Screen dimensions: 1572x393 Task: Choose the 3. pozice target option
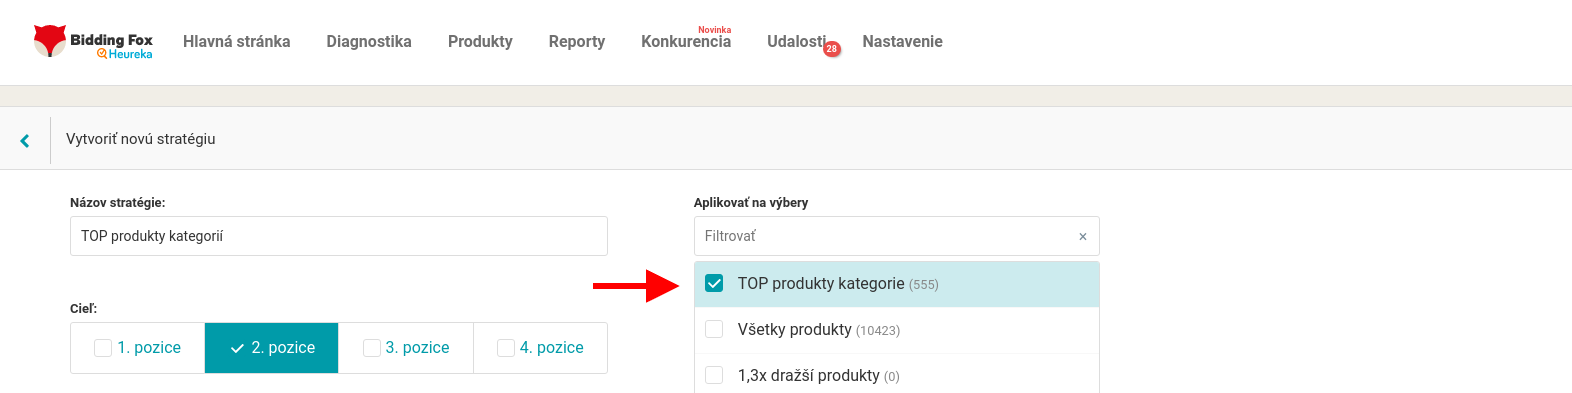(406, 348)
